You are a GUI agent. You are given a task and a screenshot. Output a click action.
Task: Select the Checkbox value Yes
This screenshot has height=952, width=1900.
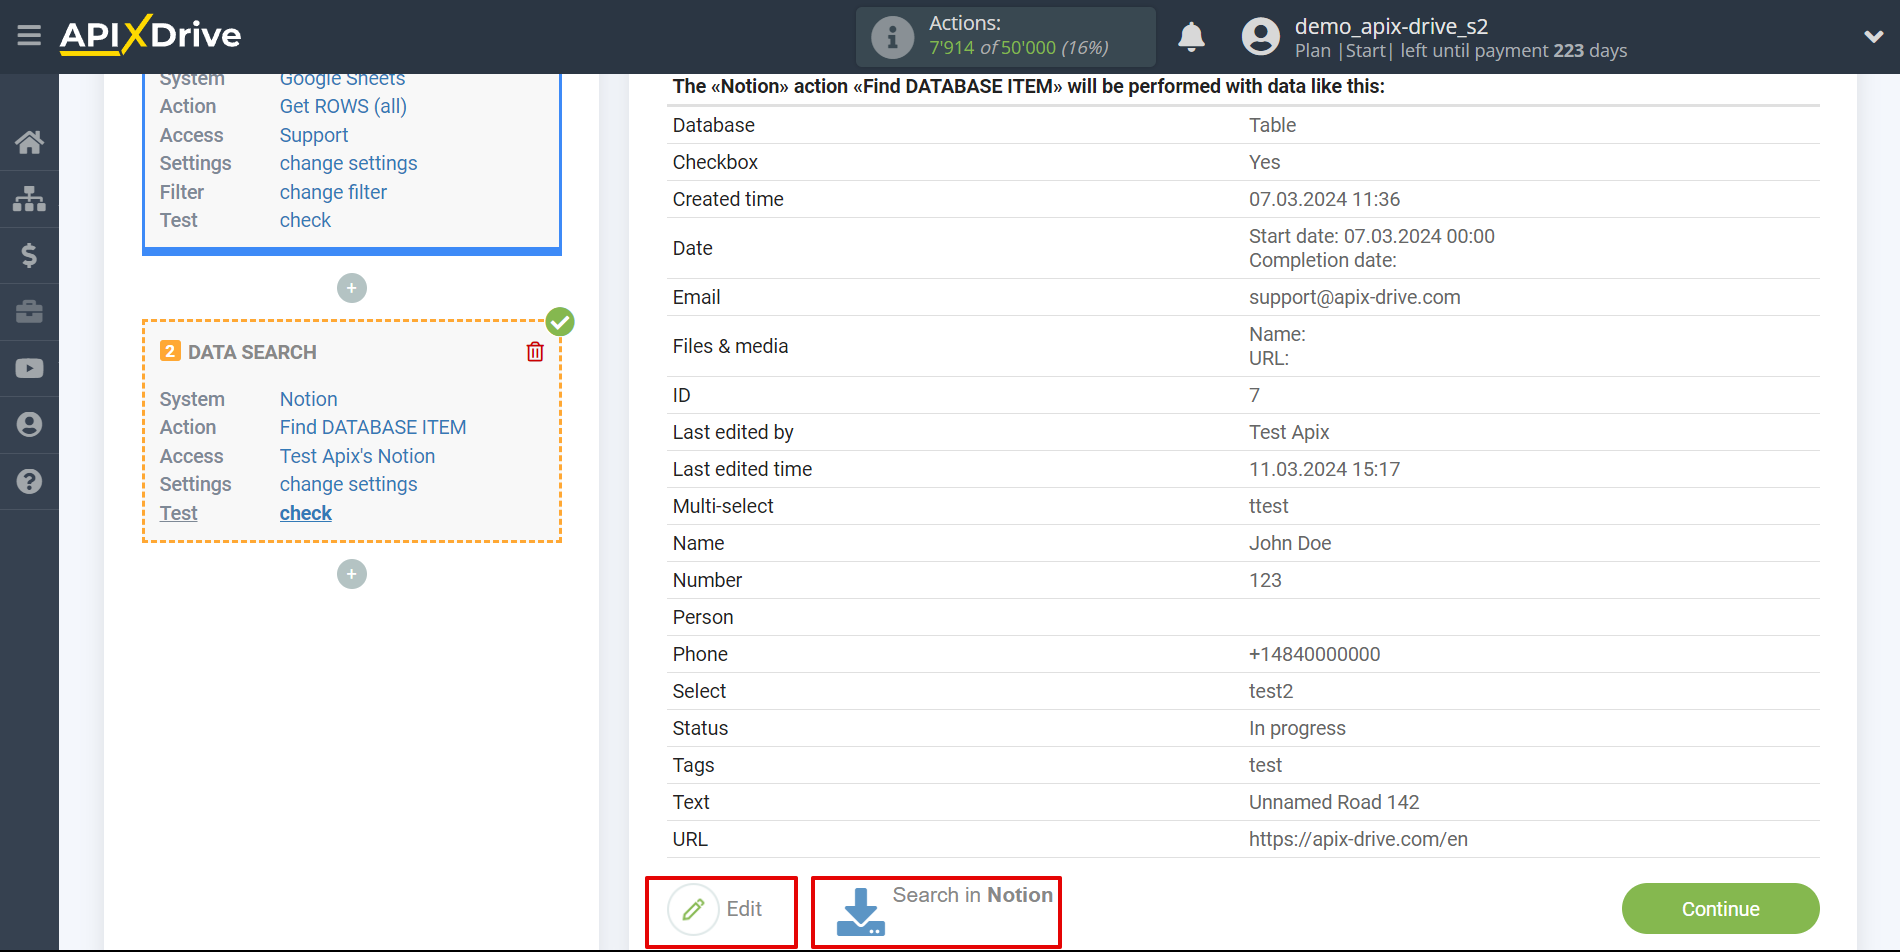[x=1264, y=162]
